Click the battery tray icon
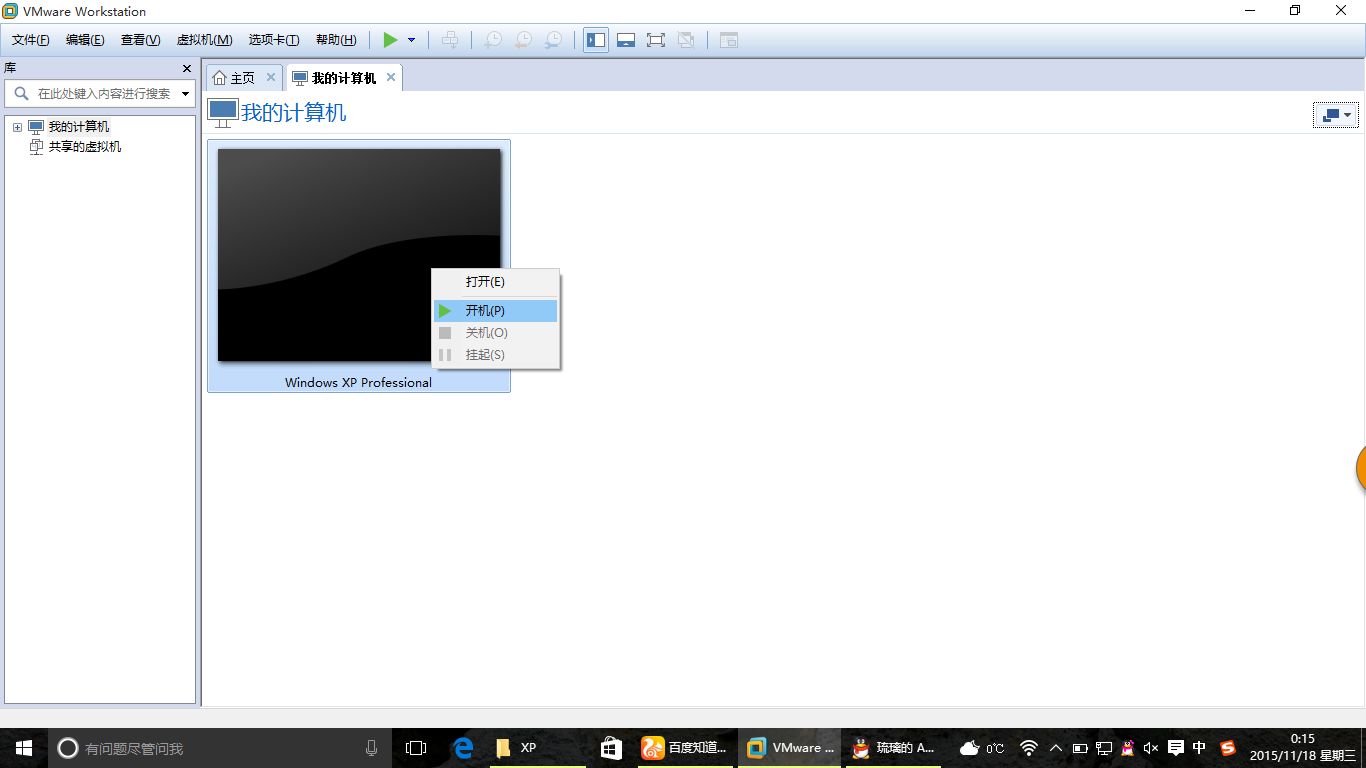This screenshot has width=1366, height=768. coord(1080,748)
